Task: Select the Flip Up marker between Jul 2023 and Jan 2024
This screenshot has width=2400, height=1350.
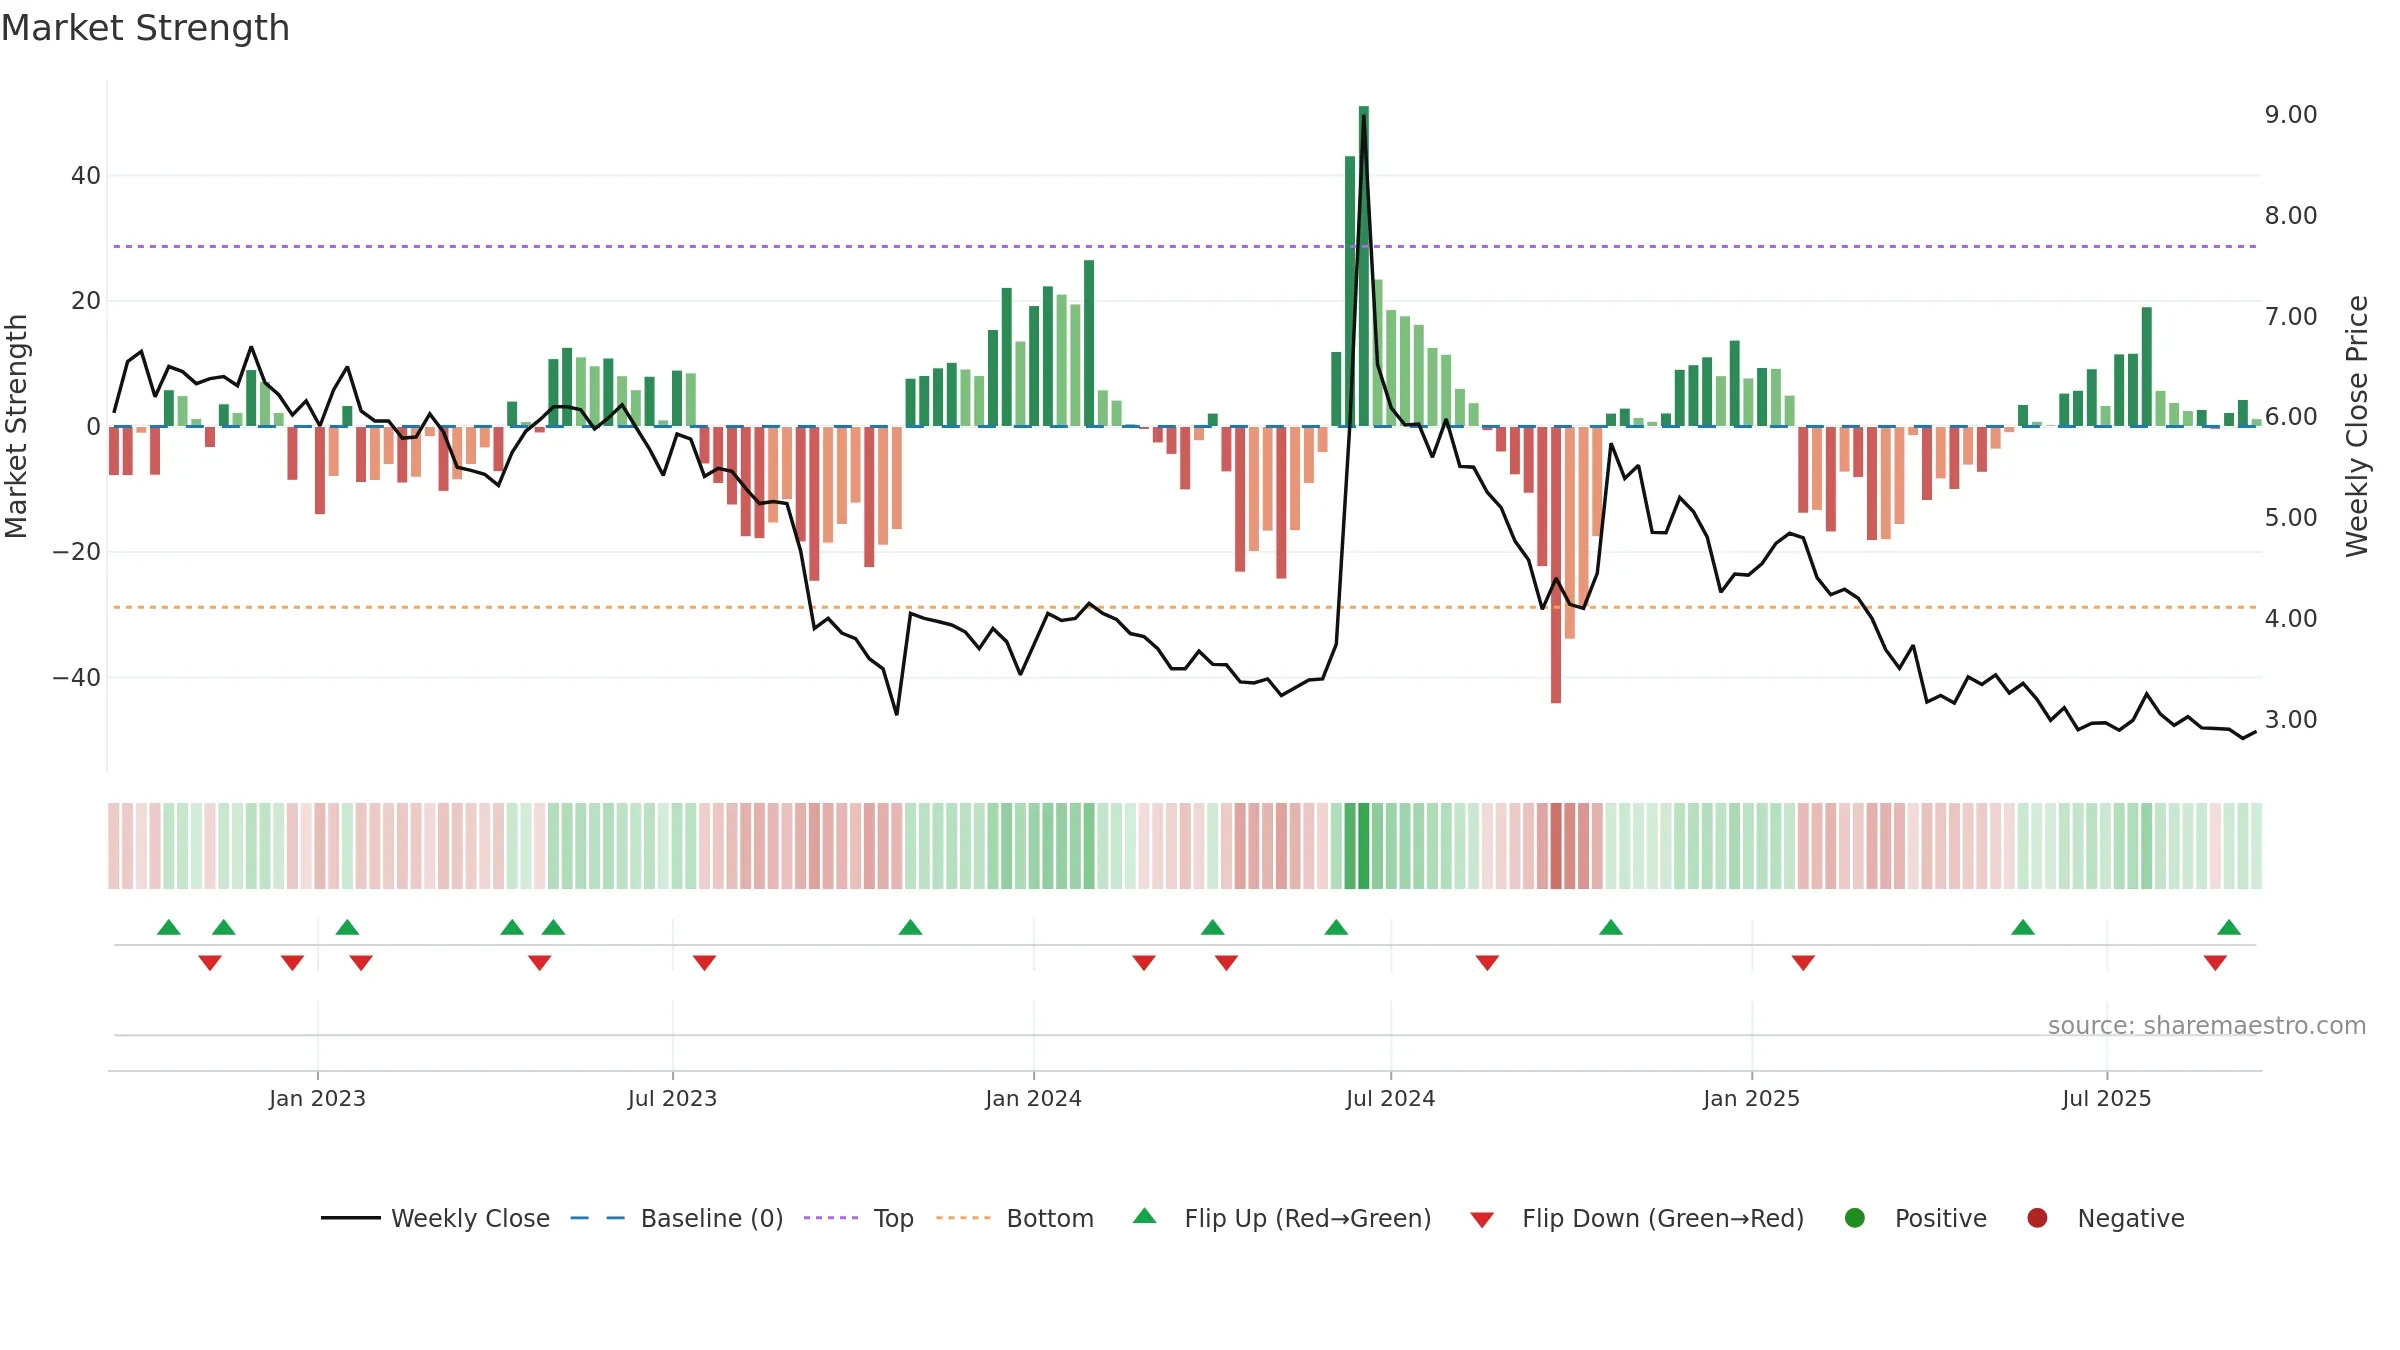Action: pos(910,927)
